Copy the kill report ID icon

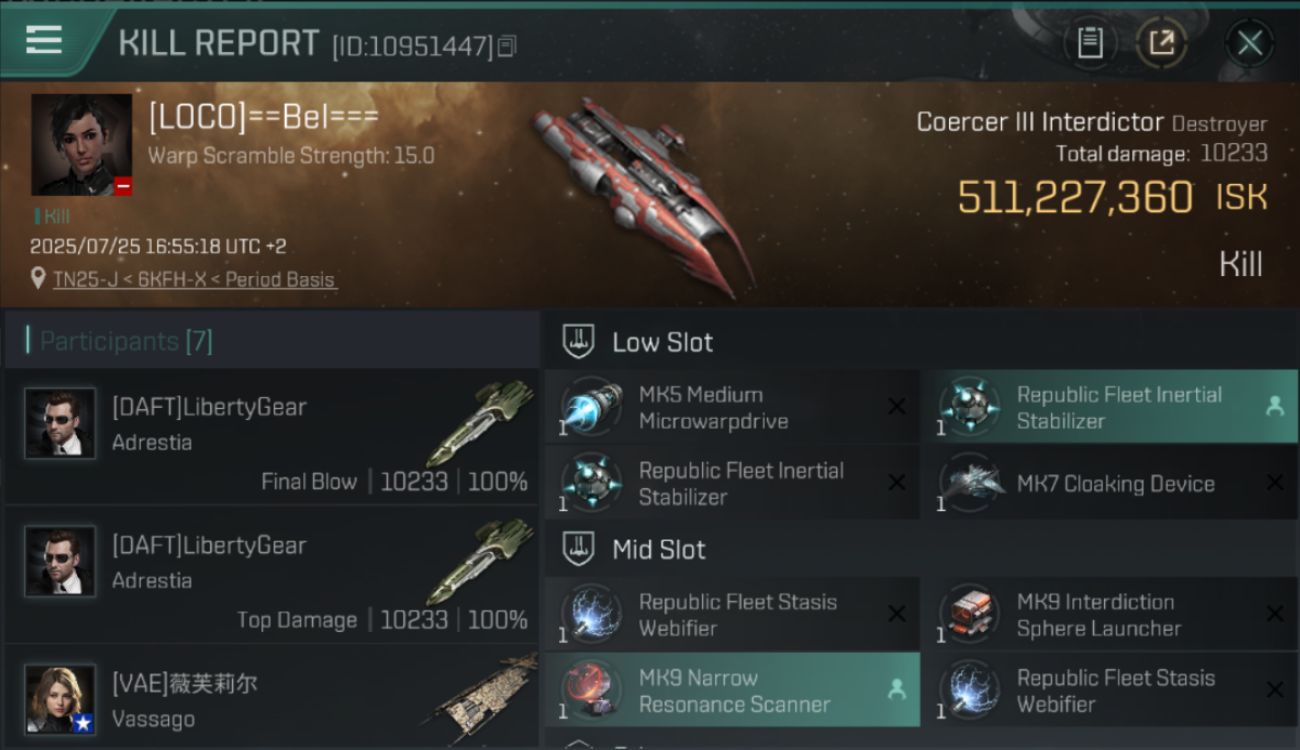pos(507,46)
